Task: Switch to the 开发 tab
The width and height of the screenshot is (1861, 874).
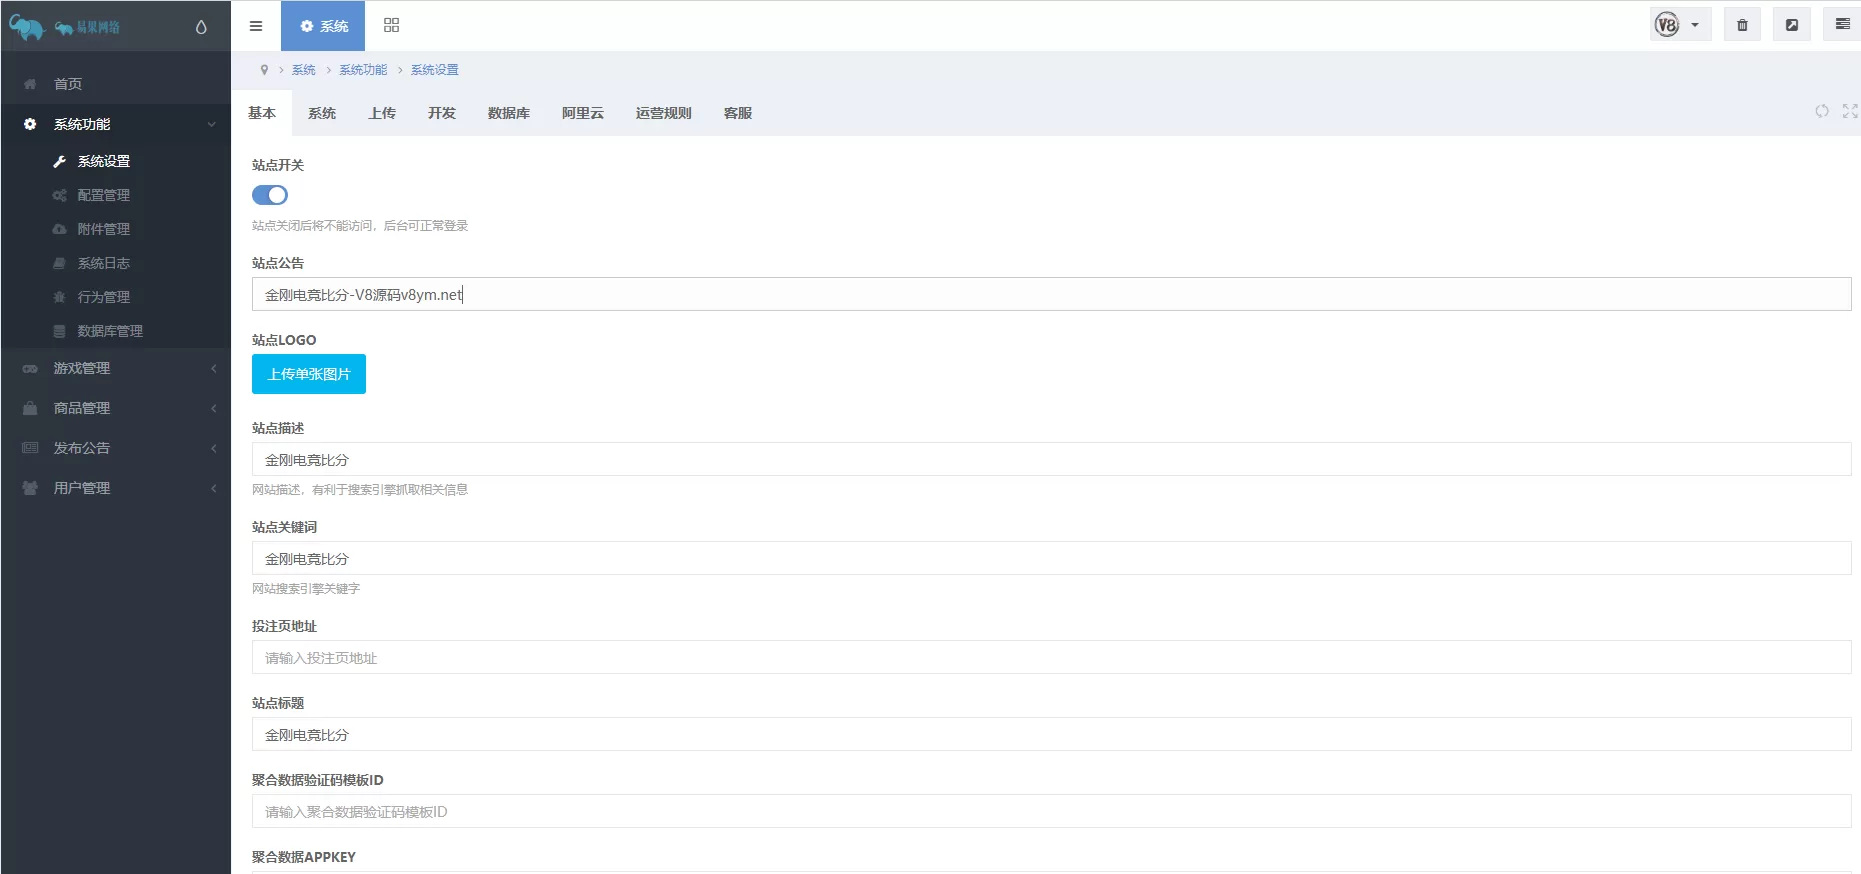Action: 442,113
